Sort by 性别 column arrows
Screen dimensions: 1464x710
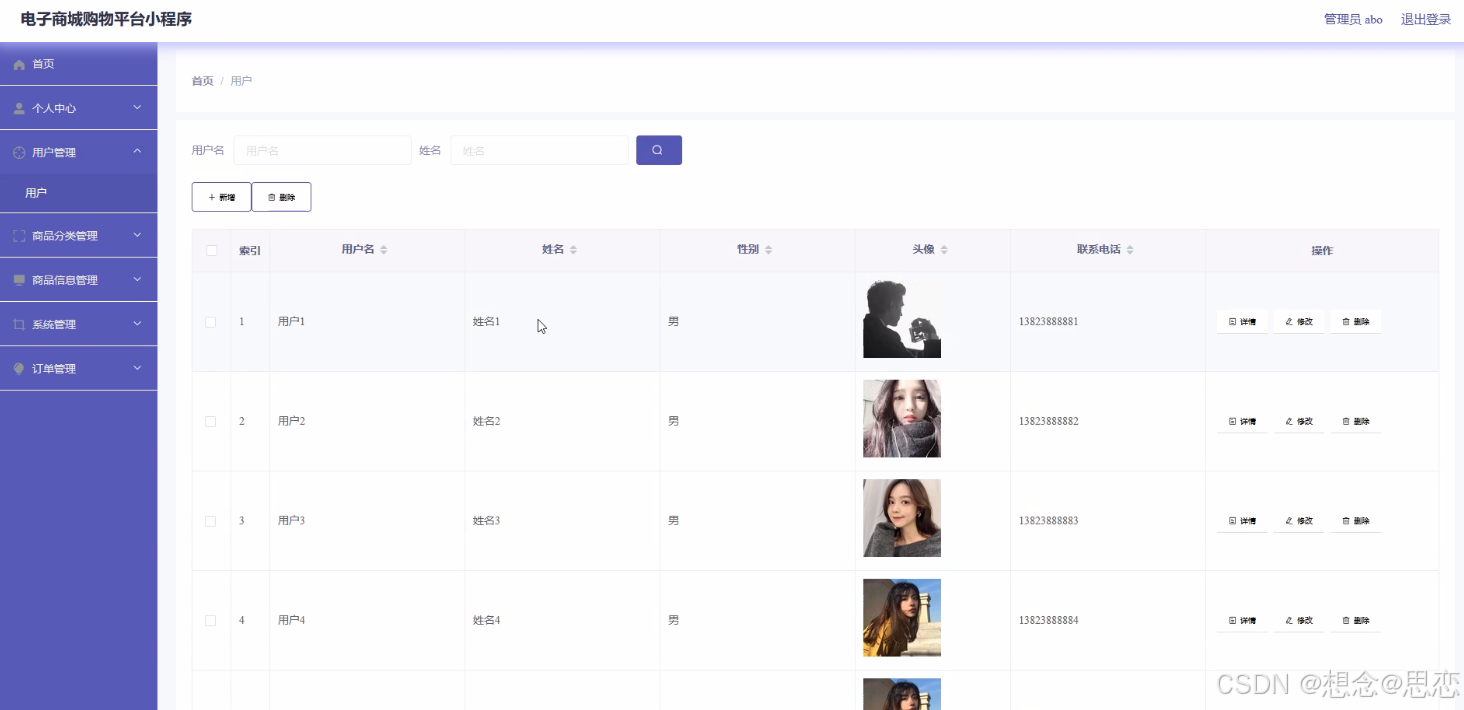[x=768, y=250]
